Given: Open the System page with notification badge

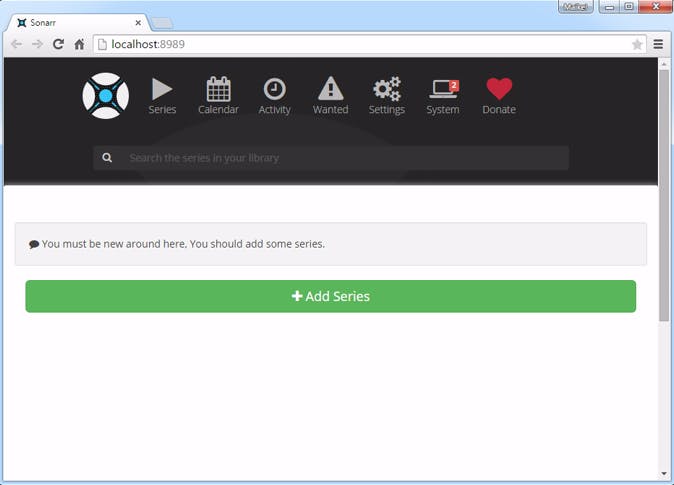Looking at the screenshot, I should (x=443, y=96).
